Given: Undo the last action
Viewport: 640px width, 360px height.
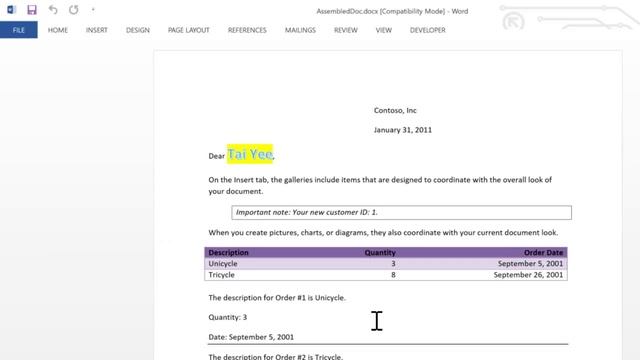Looking at the screenshot, I should pyautogui.click(x=53, y=9).
